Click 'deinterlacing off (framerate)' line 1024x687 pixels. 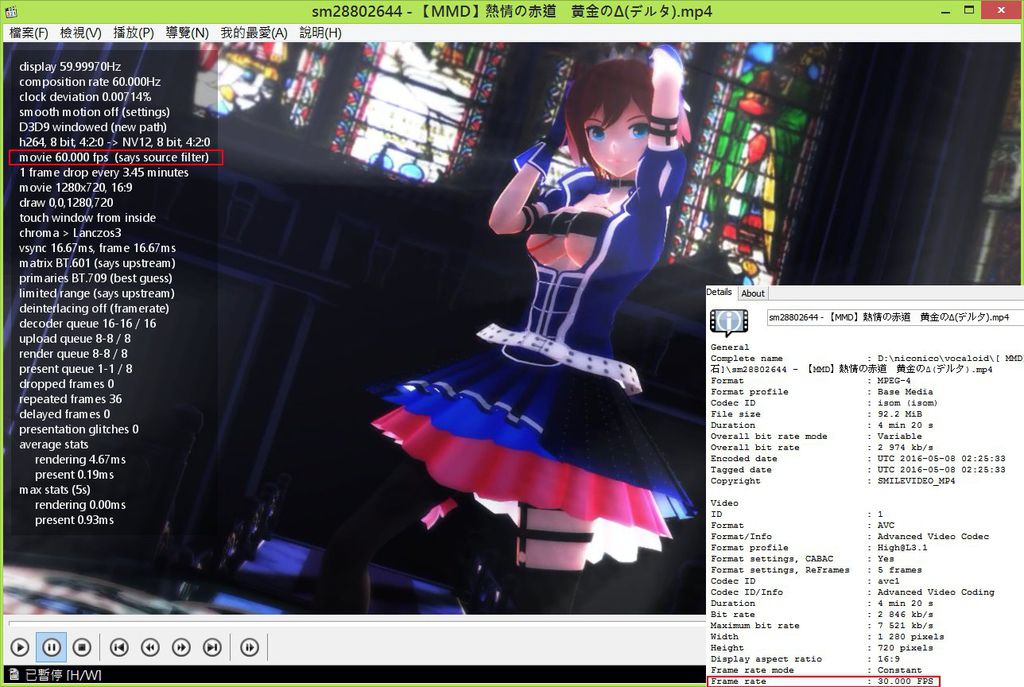coord(93,308)
